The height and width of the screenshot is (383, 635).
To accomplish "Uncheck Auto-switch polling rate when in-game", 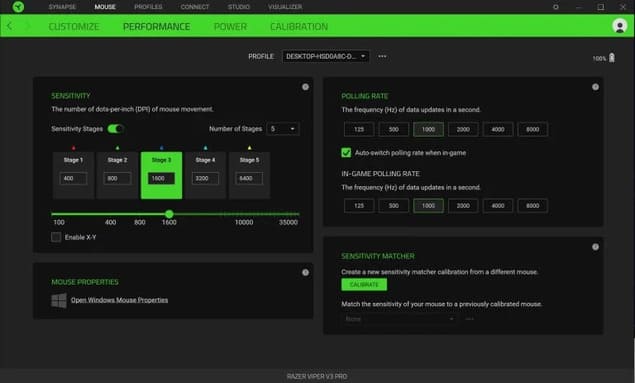I will coord(346,153).
